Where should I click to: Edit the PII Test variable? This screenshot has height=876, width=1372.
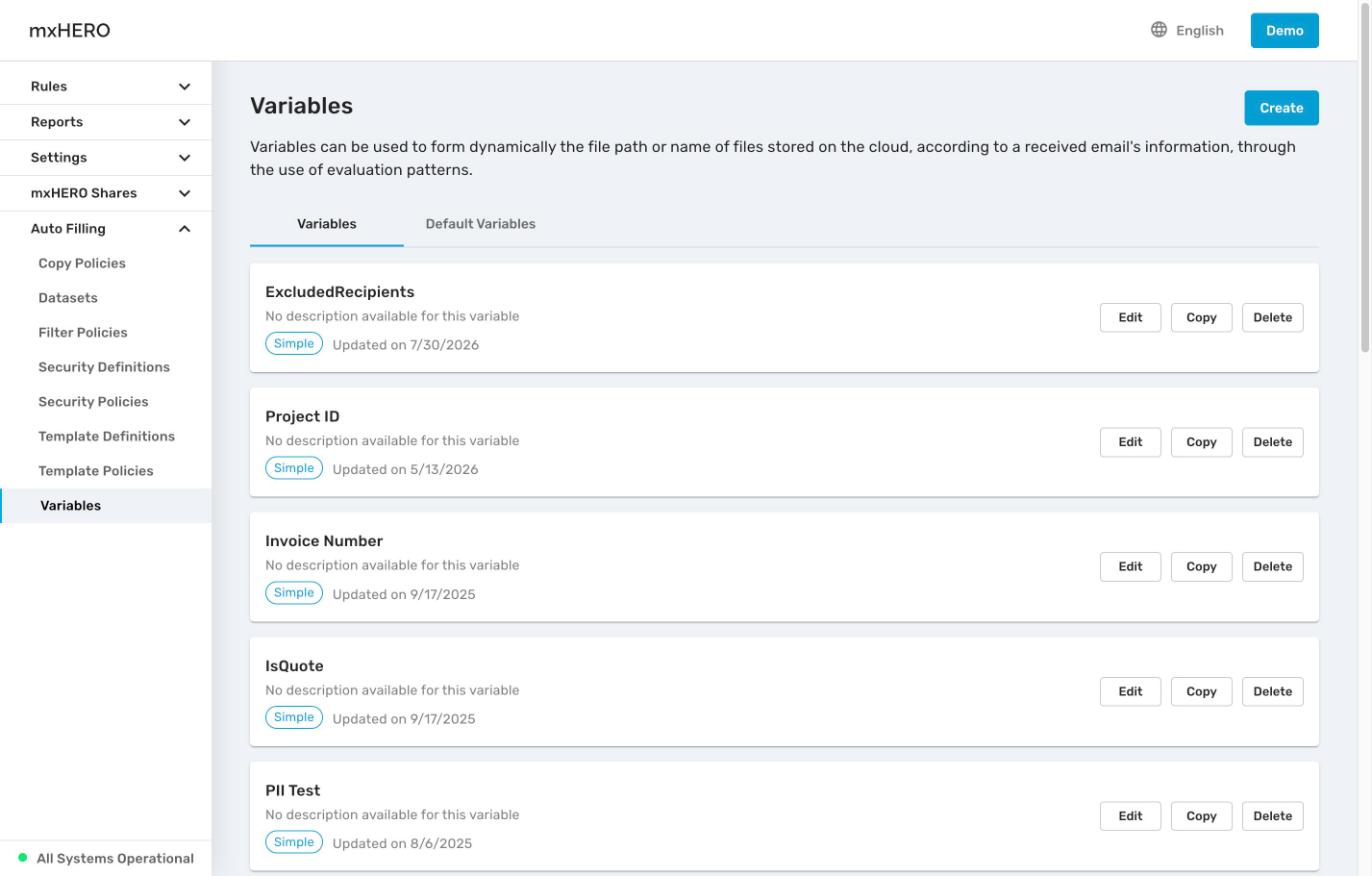pos(1130,816)
